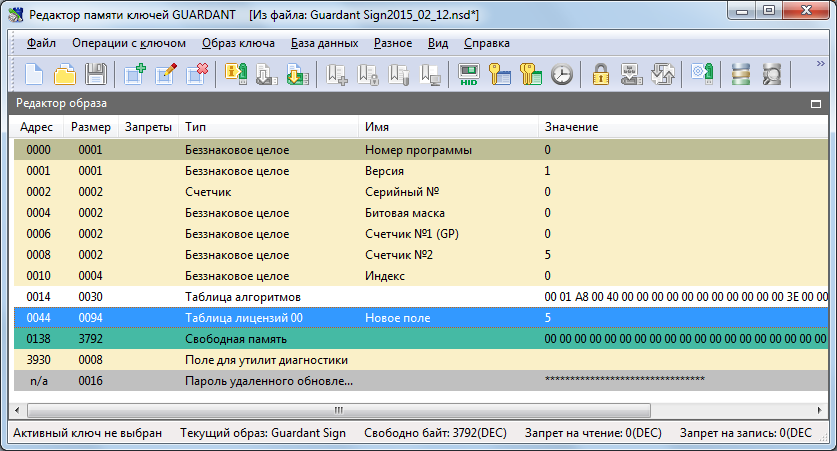Click the yellow padlock icon
Screen dimensions: 837x451
(600, 74)
